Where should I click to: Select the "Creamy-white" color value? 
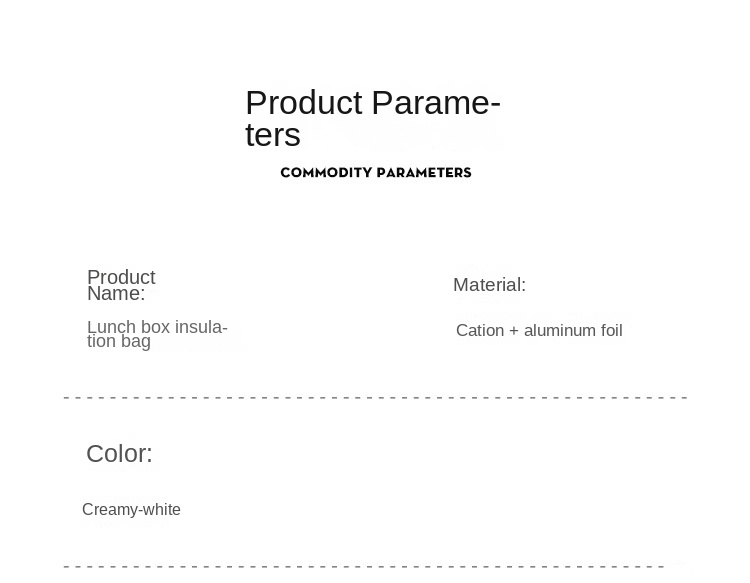(131, 510)
